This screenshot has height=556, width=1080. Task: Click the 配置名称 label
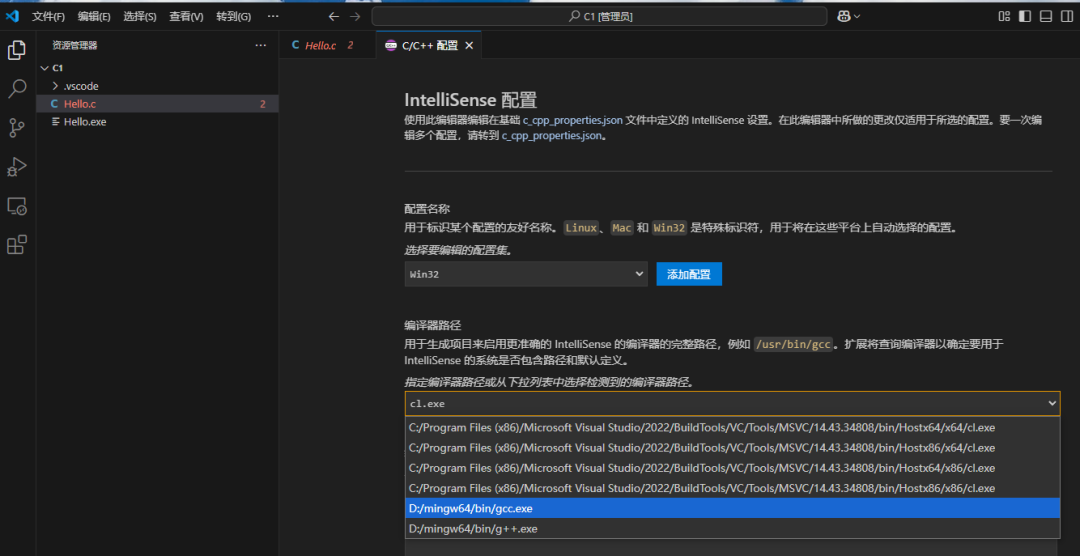point(426,208)
